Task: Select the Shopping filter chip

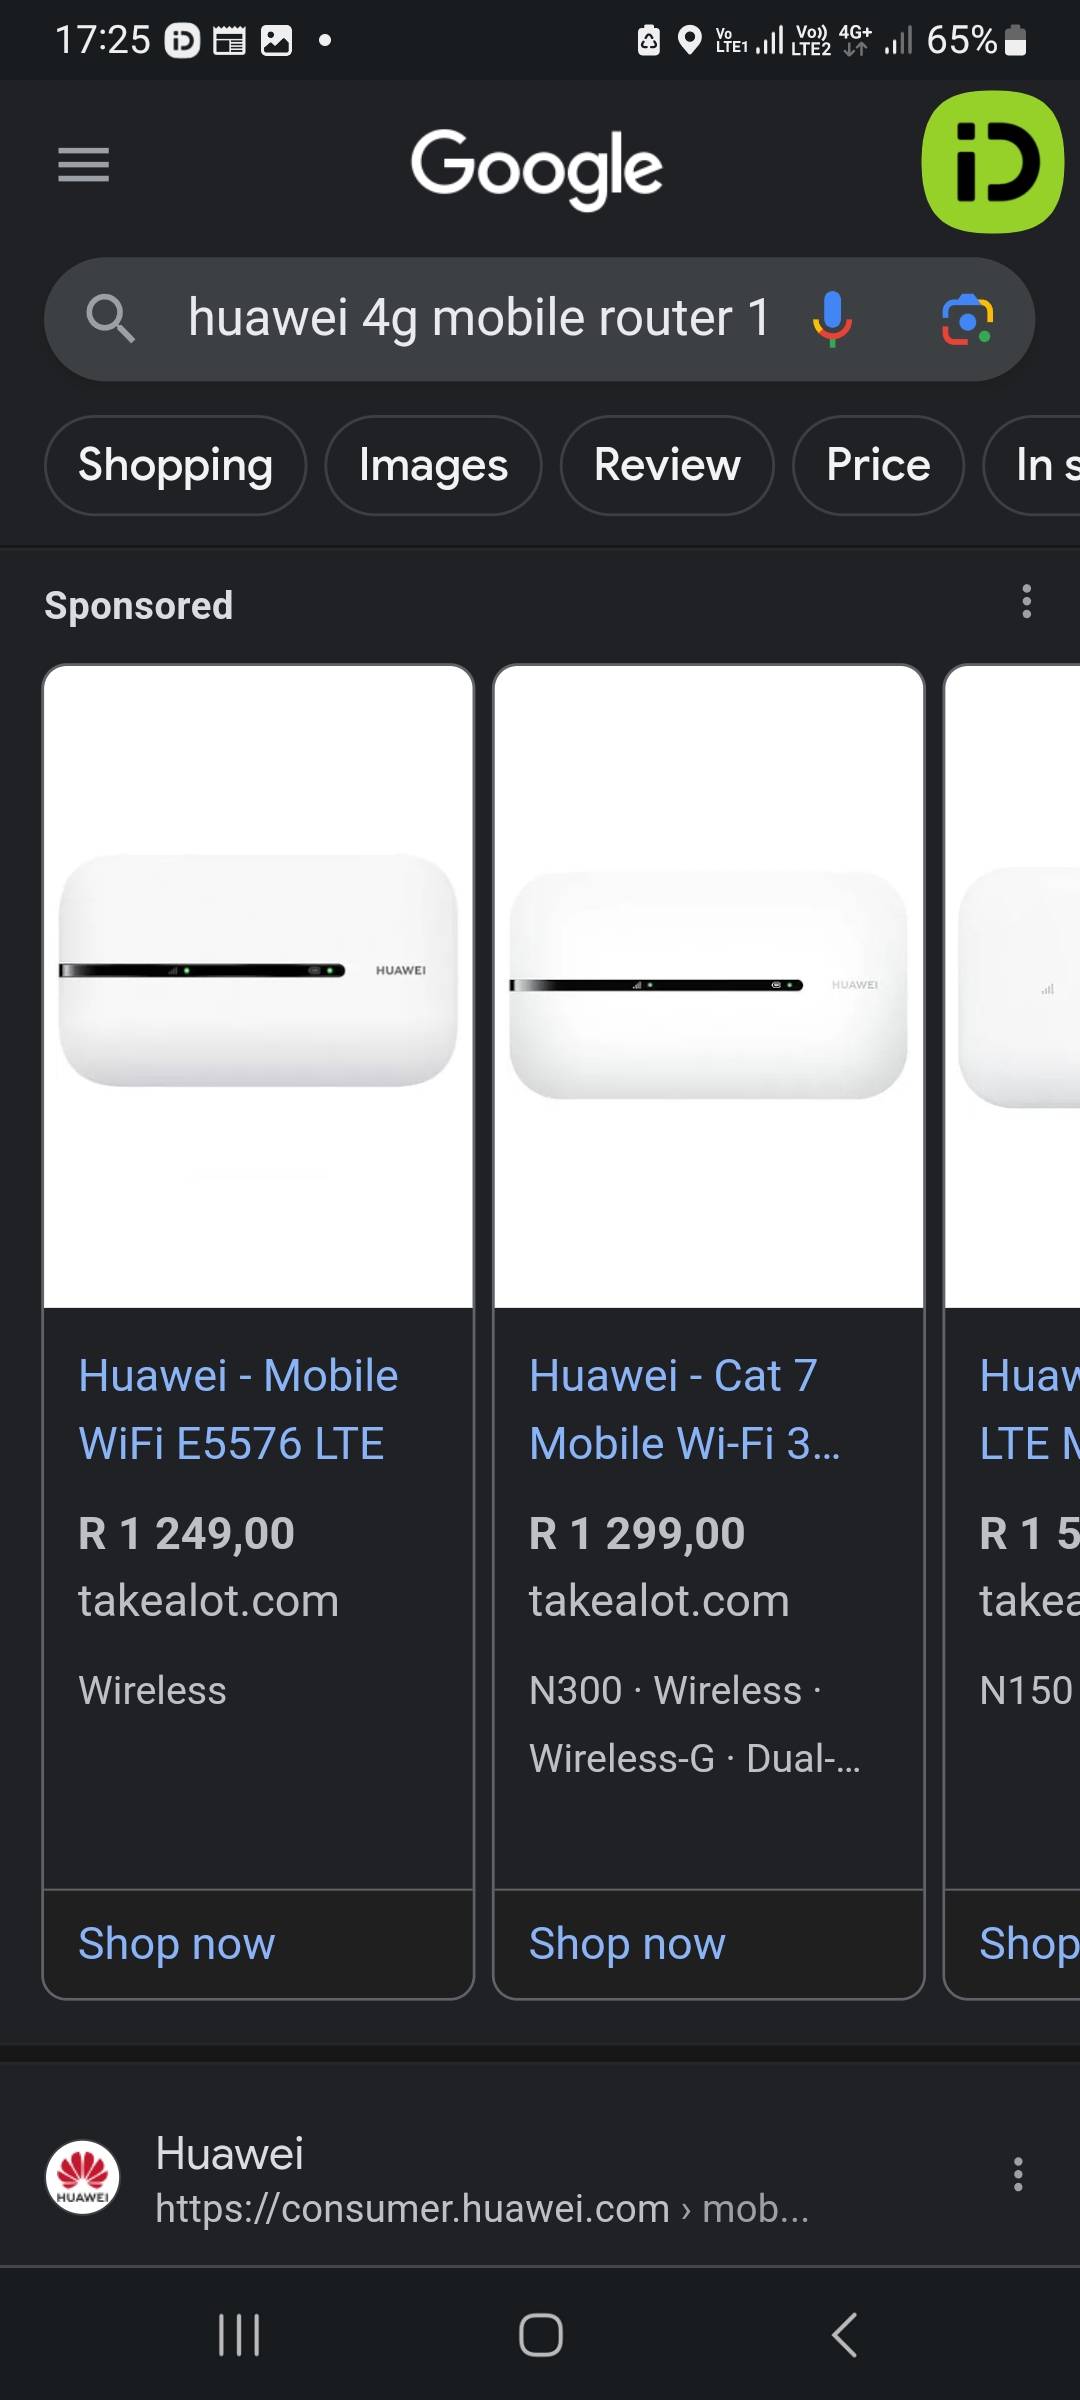Action: pos(175,465)
